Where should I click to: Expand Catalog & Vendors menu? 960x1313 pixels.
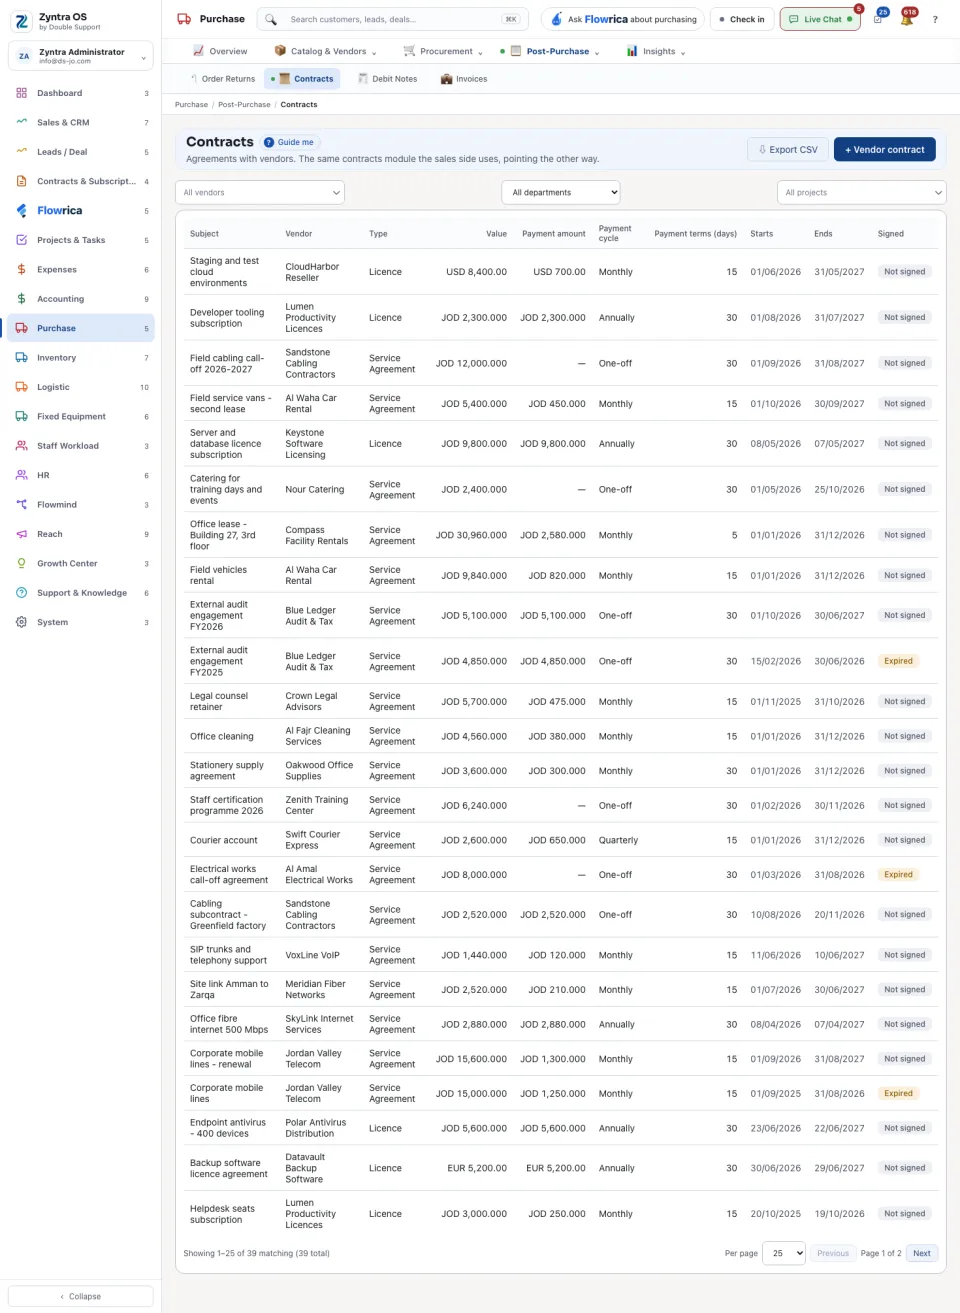[326, 51]
